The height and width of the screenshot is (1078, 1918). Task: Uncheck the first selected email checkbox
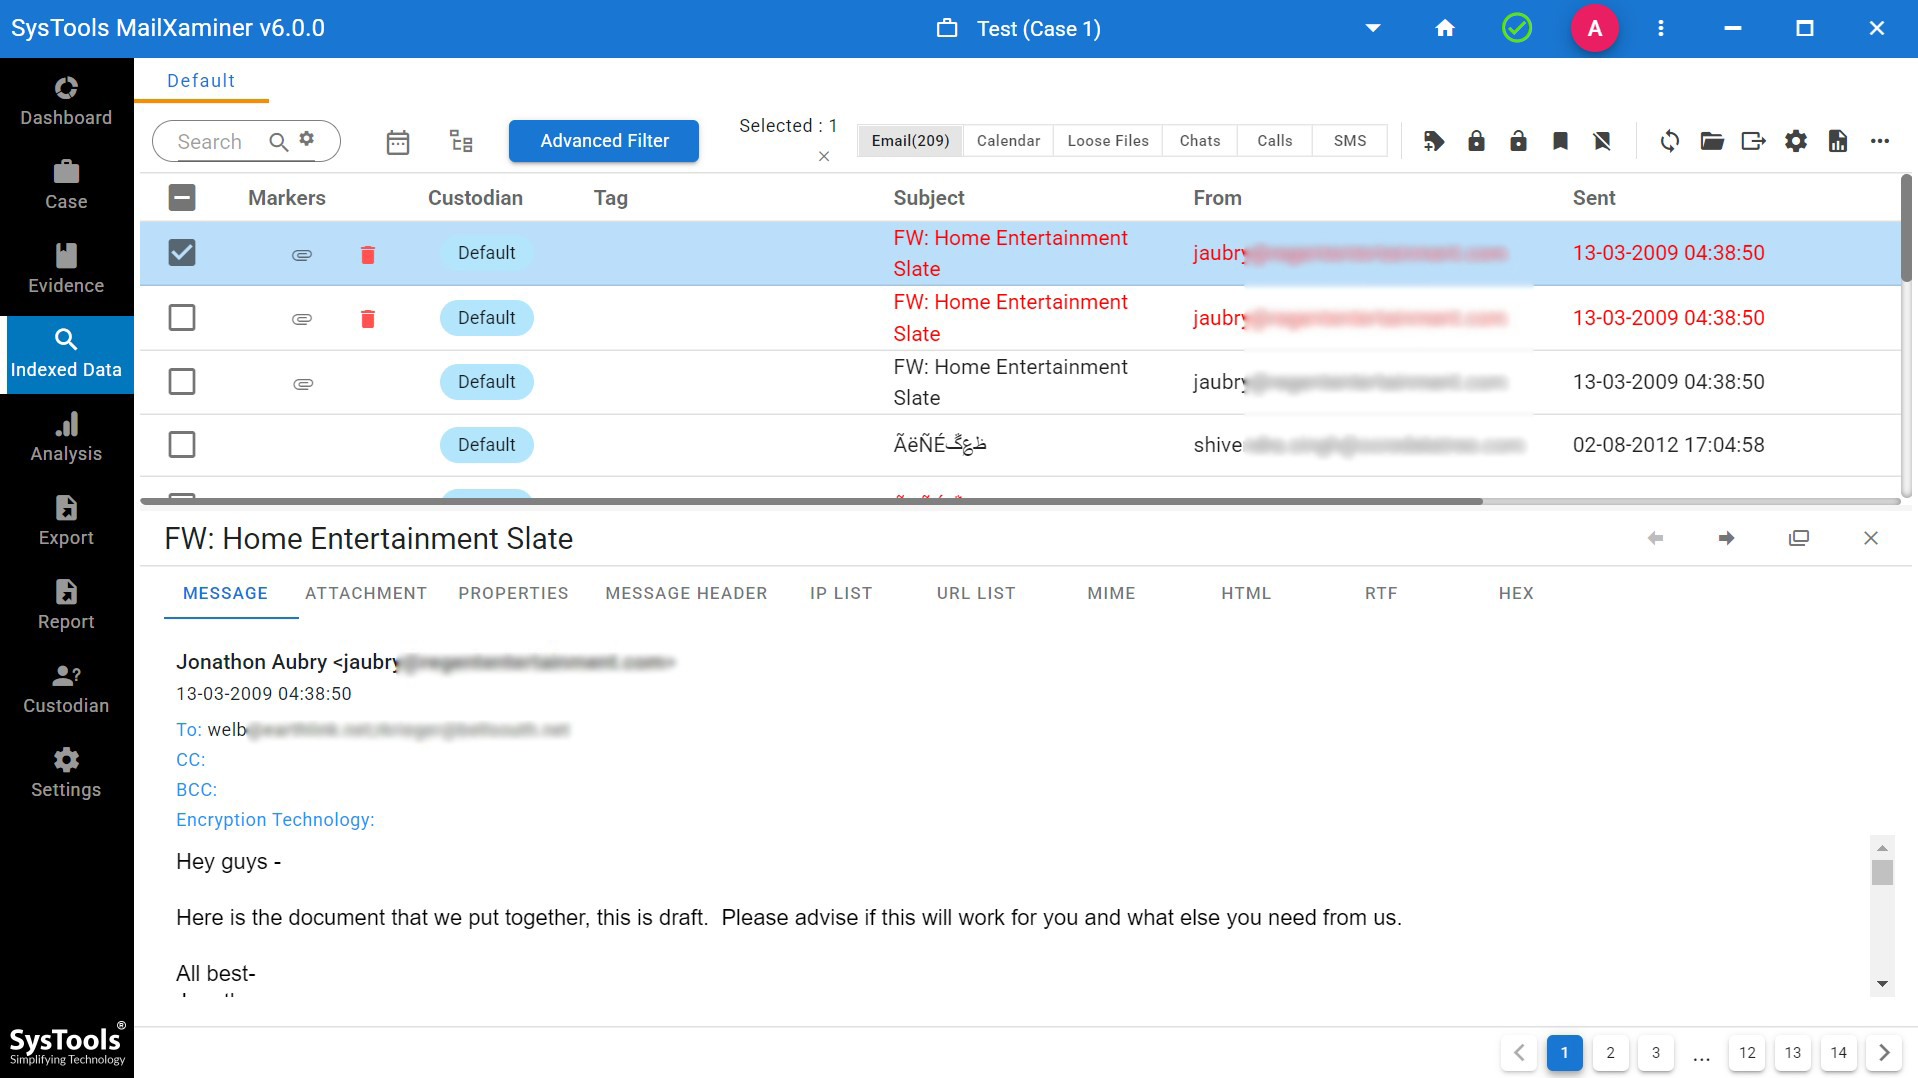point(182,252)
